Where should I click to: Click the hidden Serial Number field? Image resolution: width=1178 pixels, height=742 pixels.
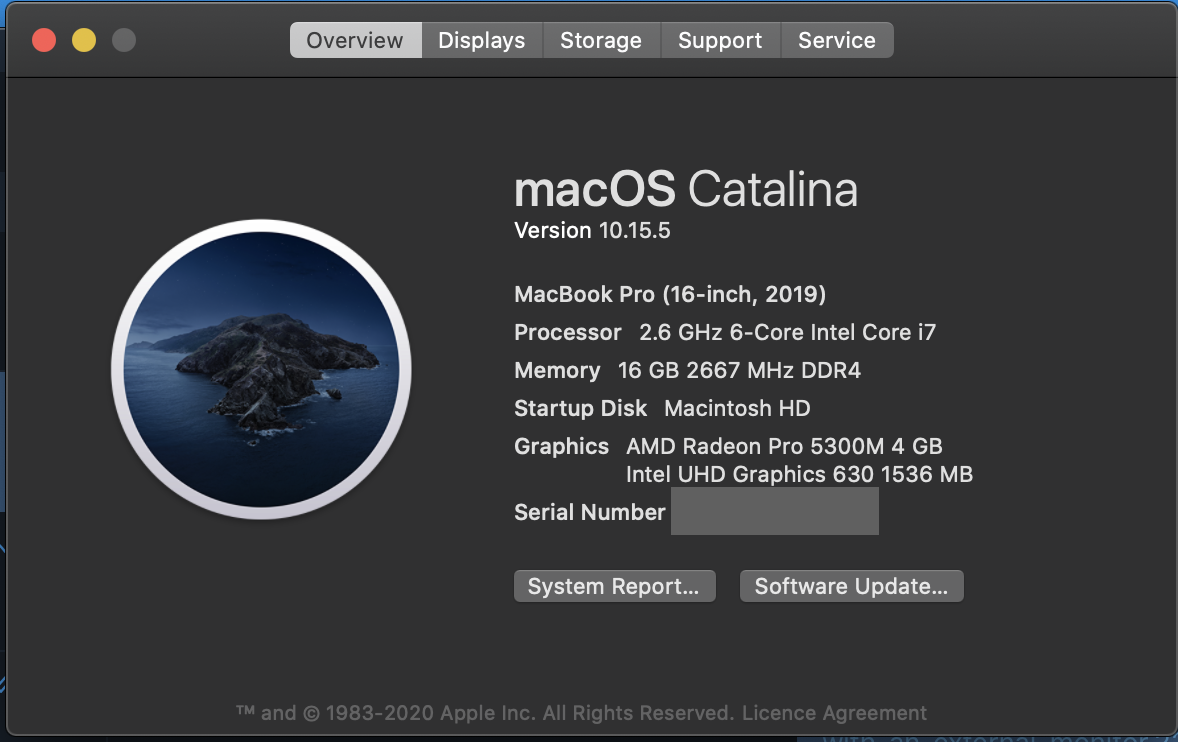[774, 512]
